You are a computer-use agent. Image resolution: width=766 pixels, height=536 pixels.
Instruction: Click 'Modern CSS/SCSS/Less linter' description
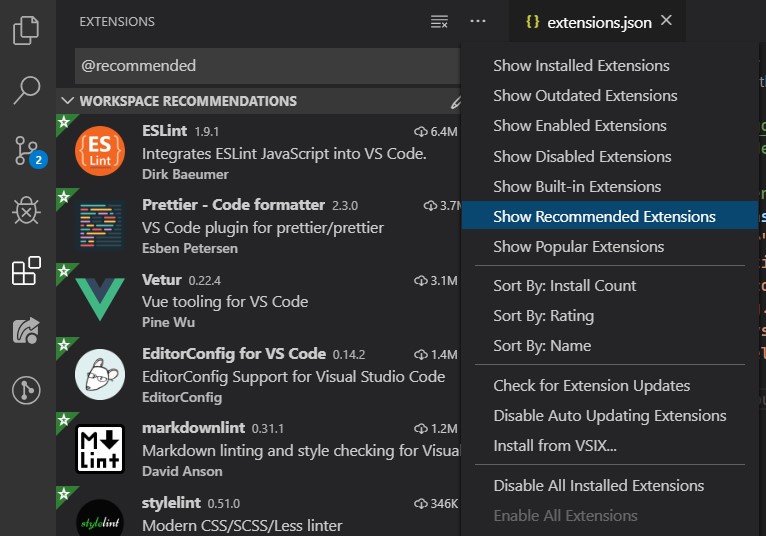point(242,526)
